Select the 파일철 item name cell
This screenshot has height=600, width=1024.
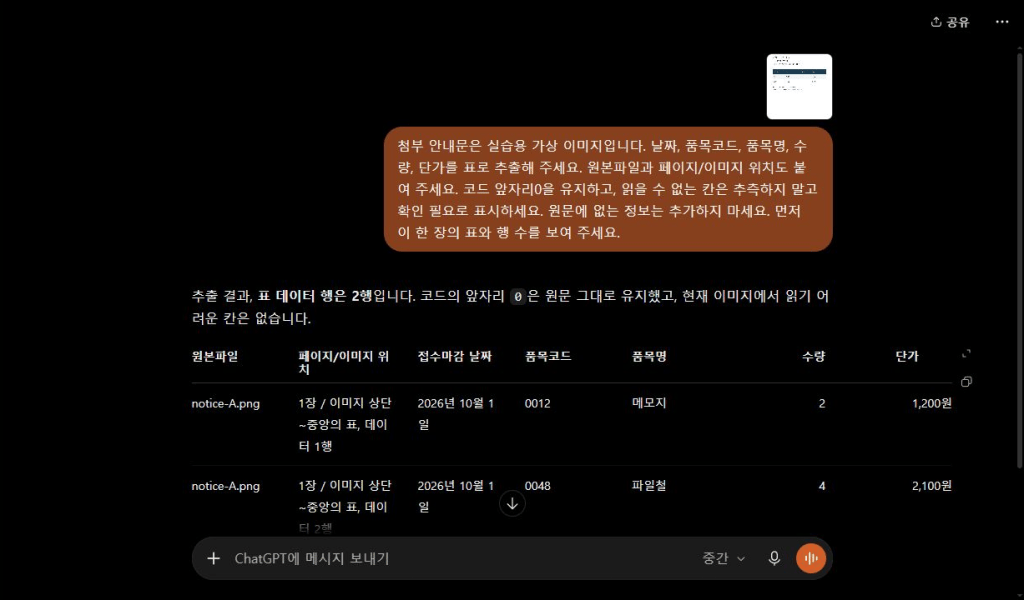pyautogui.click(x=649, y=486)
